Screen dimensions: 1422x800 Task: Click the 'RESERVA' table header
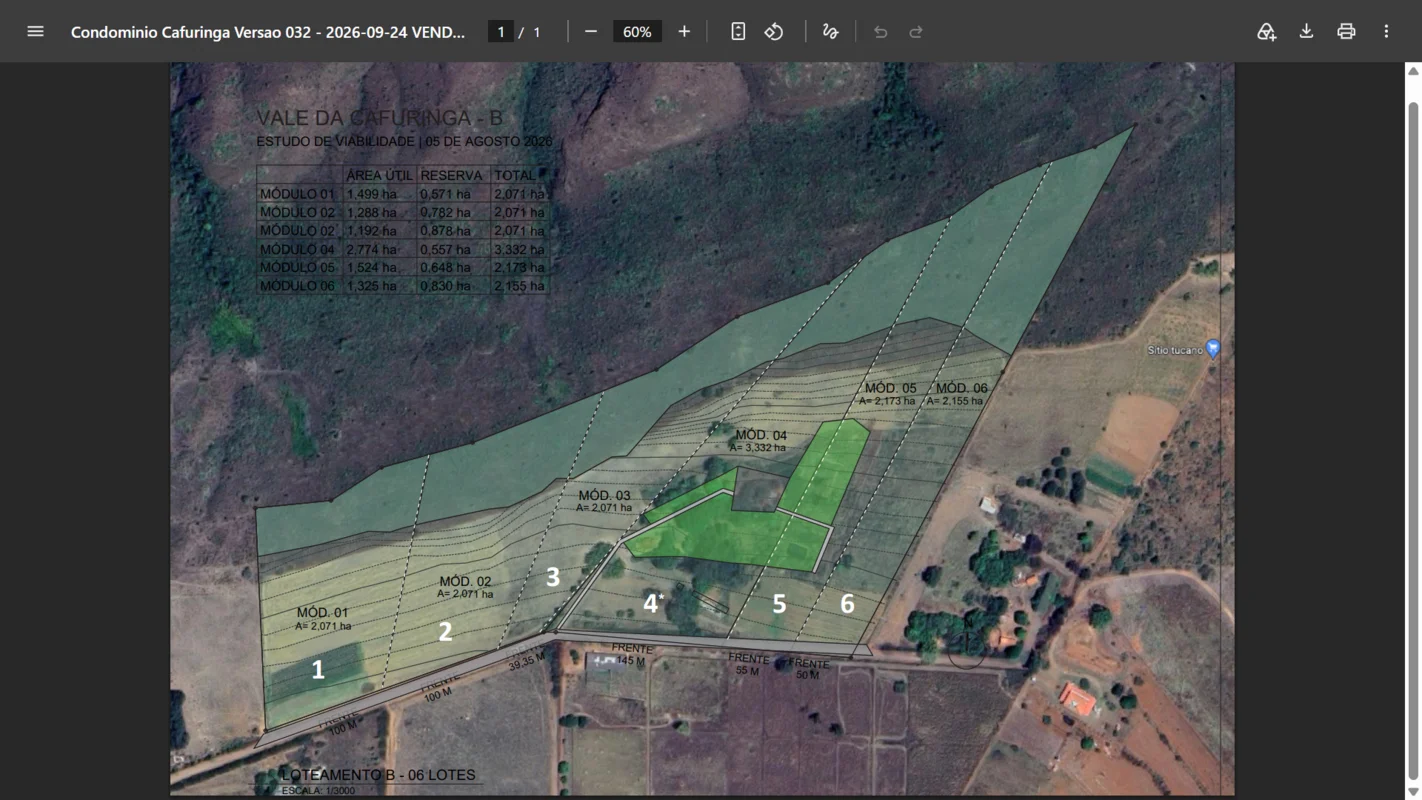tap(451, 176)
